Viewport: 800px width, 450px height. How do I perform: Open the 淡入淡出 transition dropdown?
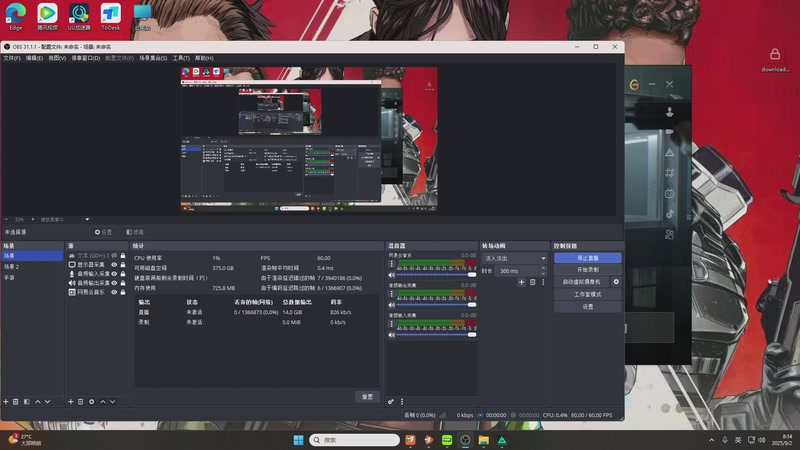[514, 258]
